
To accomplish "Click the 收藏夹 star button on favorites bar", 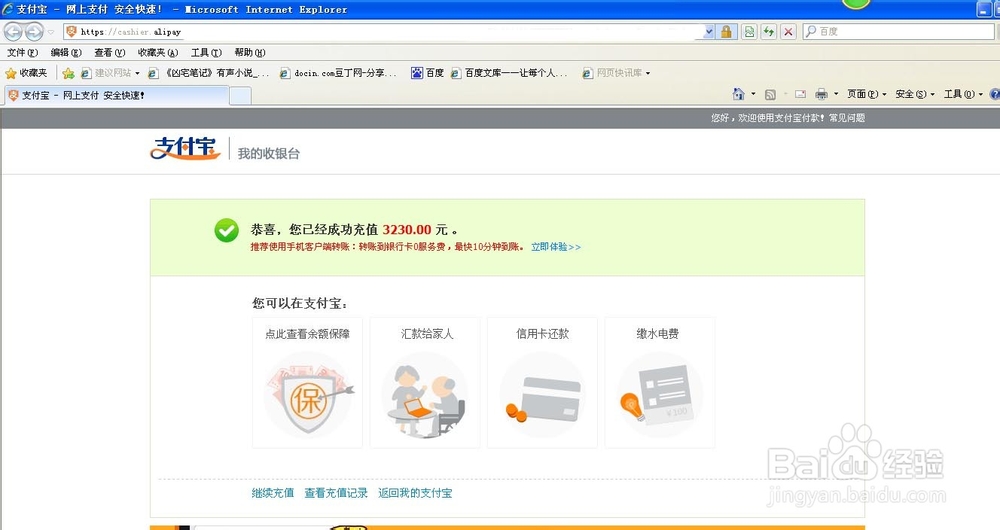I will point(26,73).
